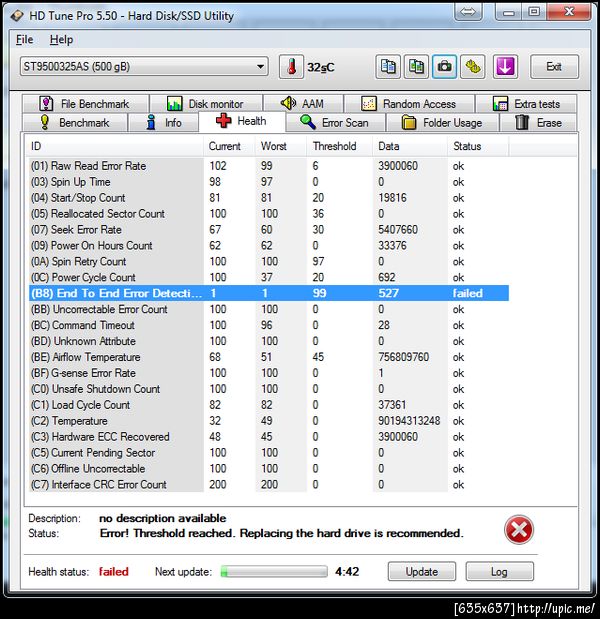Select the Health tab
The height and width of the screenshot is (619, 600).
[x=242, y=121]
